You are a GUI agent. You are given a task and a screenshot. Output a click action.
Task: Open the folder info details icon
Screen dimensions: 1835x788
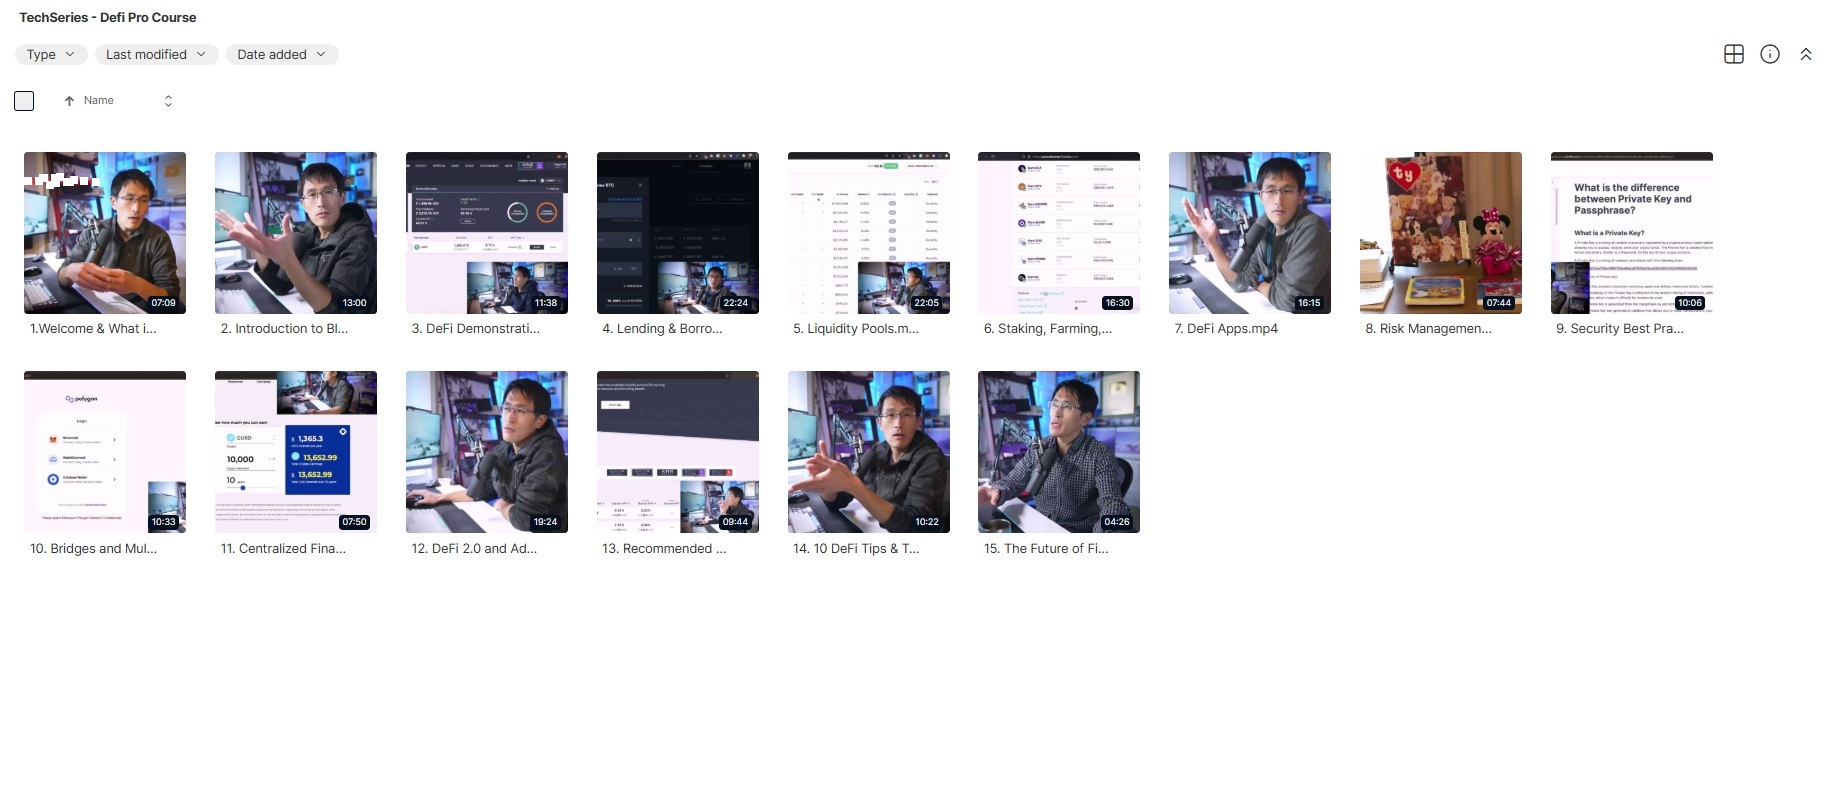tap(1770, 54)
